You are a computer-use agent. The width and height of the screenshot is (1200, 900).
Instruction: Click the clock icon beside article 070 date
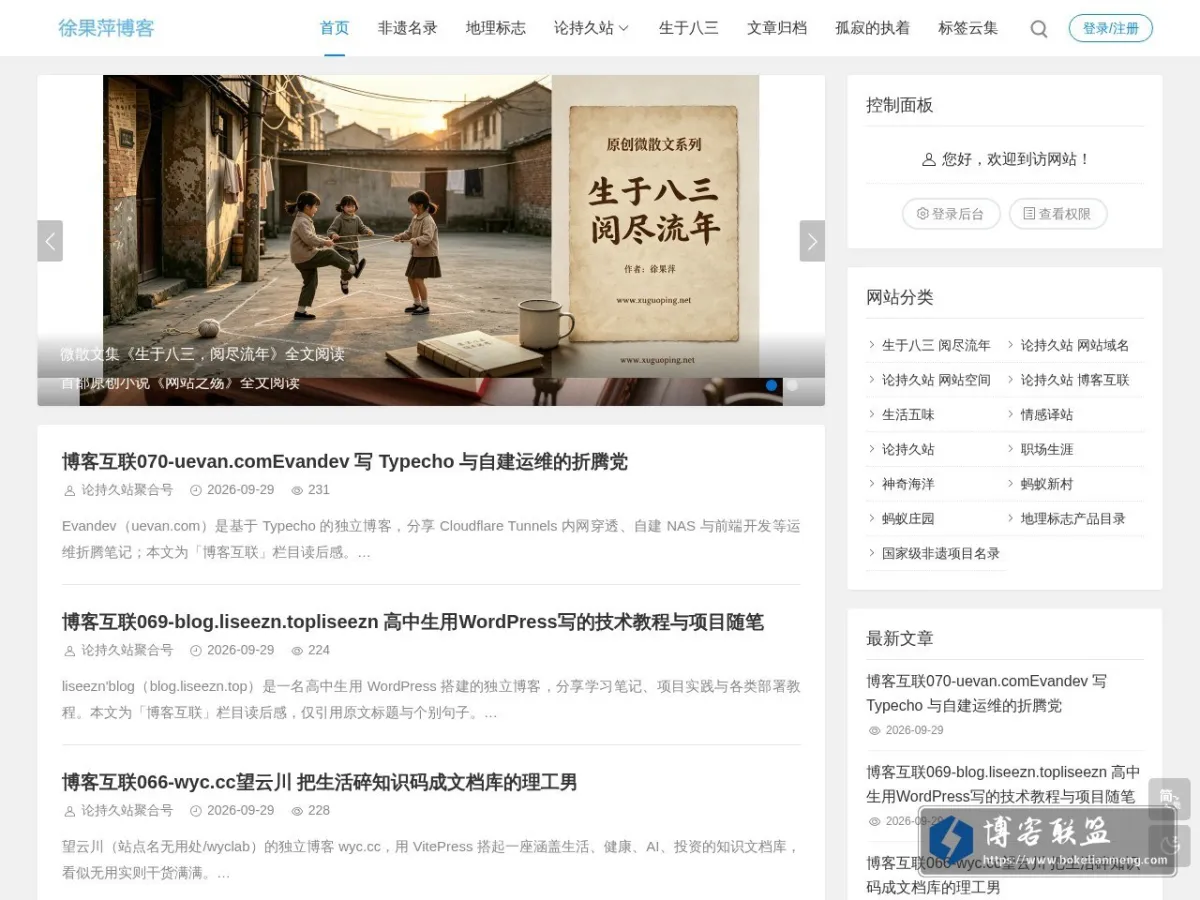tap(196, 491)
